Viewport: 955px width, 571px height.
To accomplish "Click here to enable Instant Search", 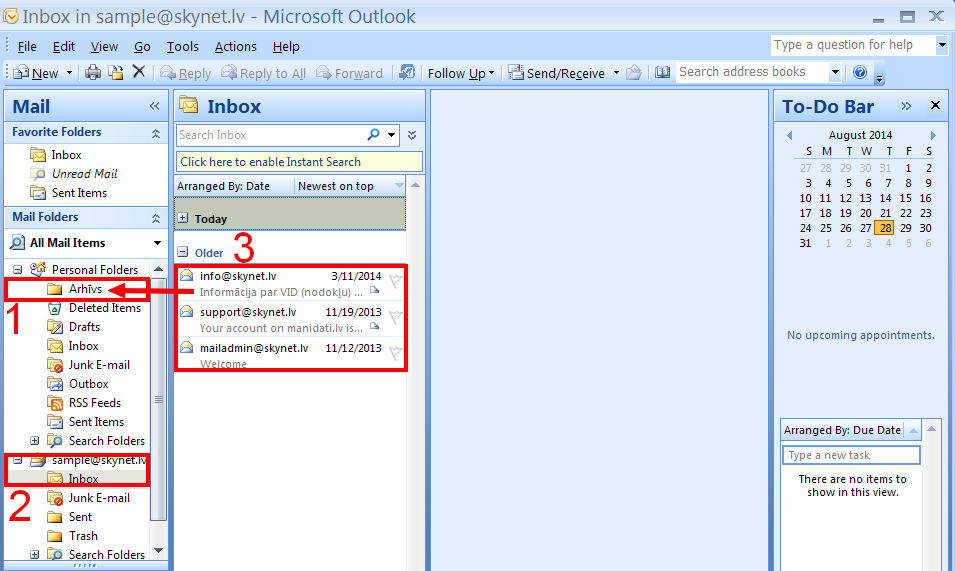I will pos(299,162).
